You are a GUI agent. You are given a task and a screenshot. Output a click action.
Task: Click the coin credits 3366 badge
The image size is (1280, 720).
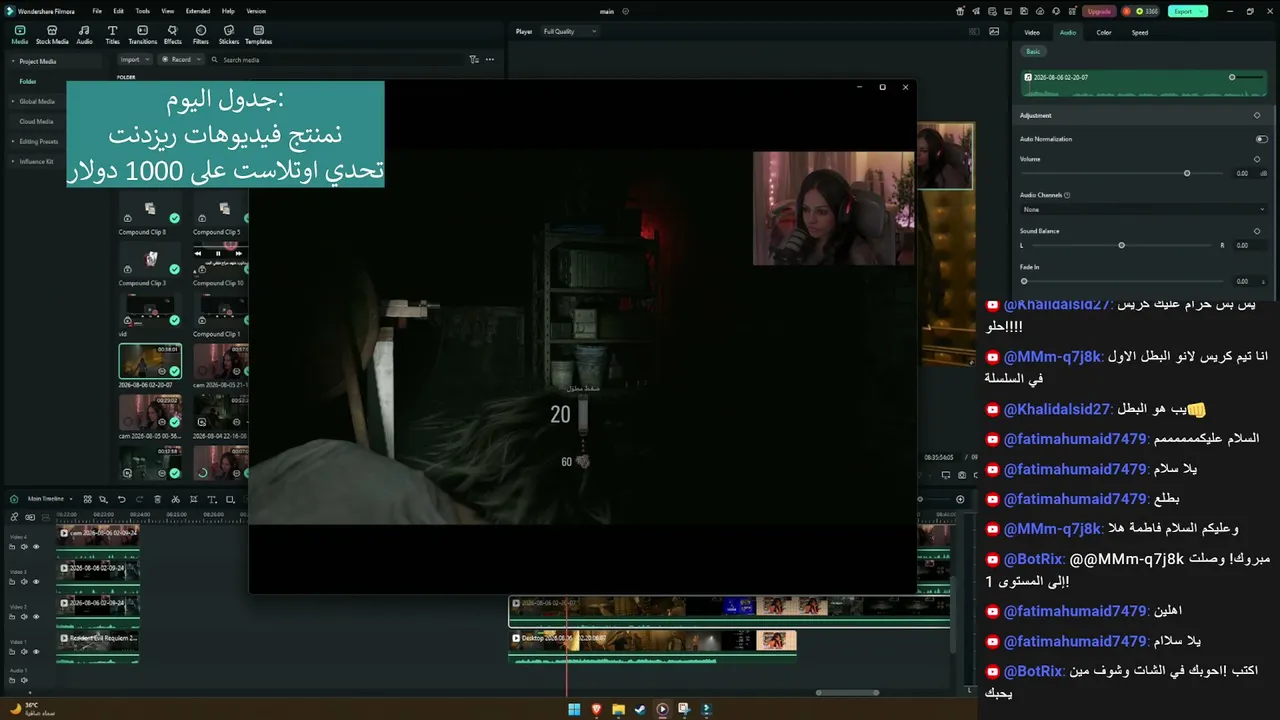1140,11
